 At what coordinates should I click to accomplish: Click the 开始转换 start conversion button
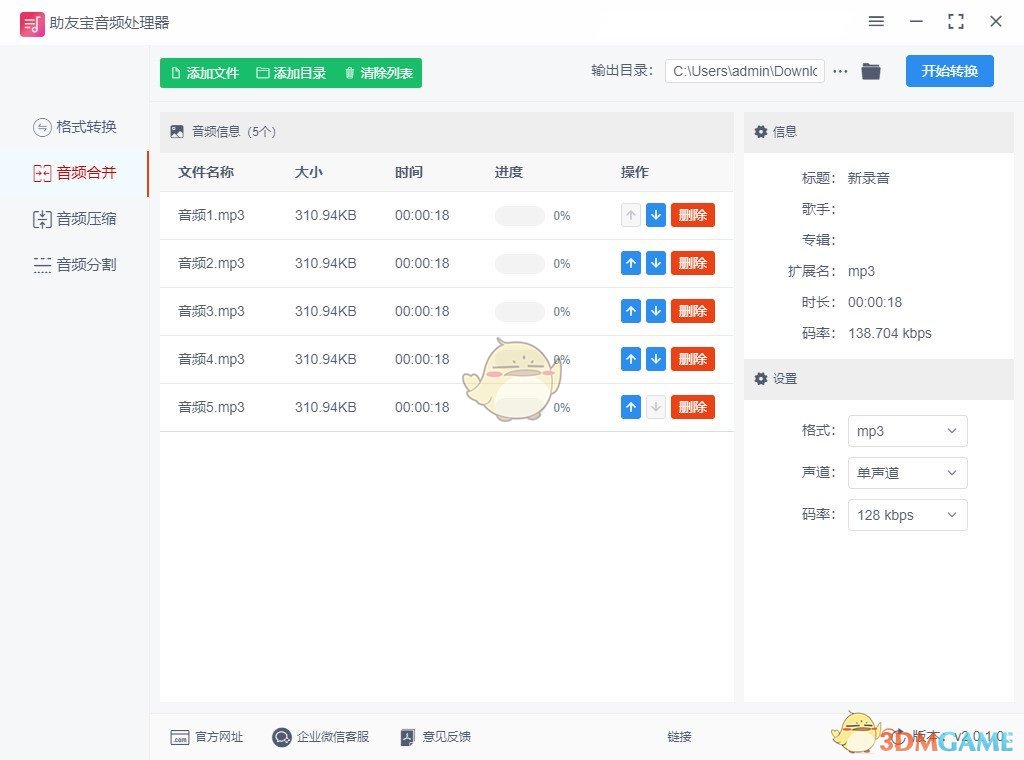coord(948,71)
